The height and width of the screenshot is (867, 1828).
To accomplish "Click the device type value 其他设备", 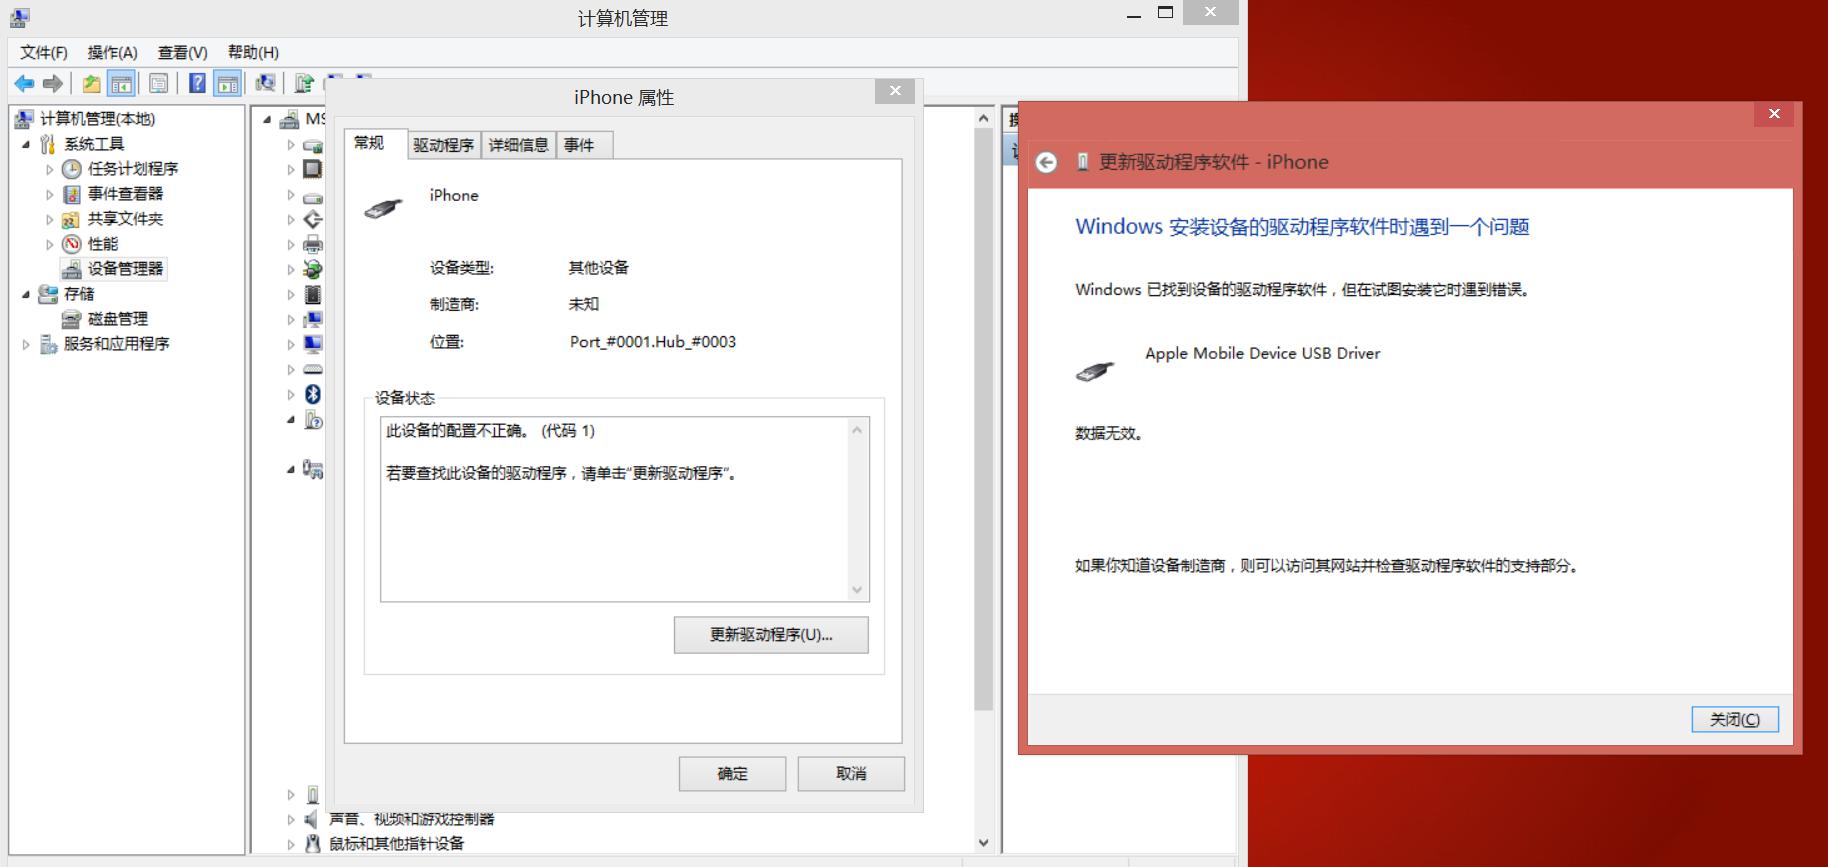I will (599, 268).
